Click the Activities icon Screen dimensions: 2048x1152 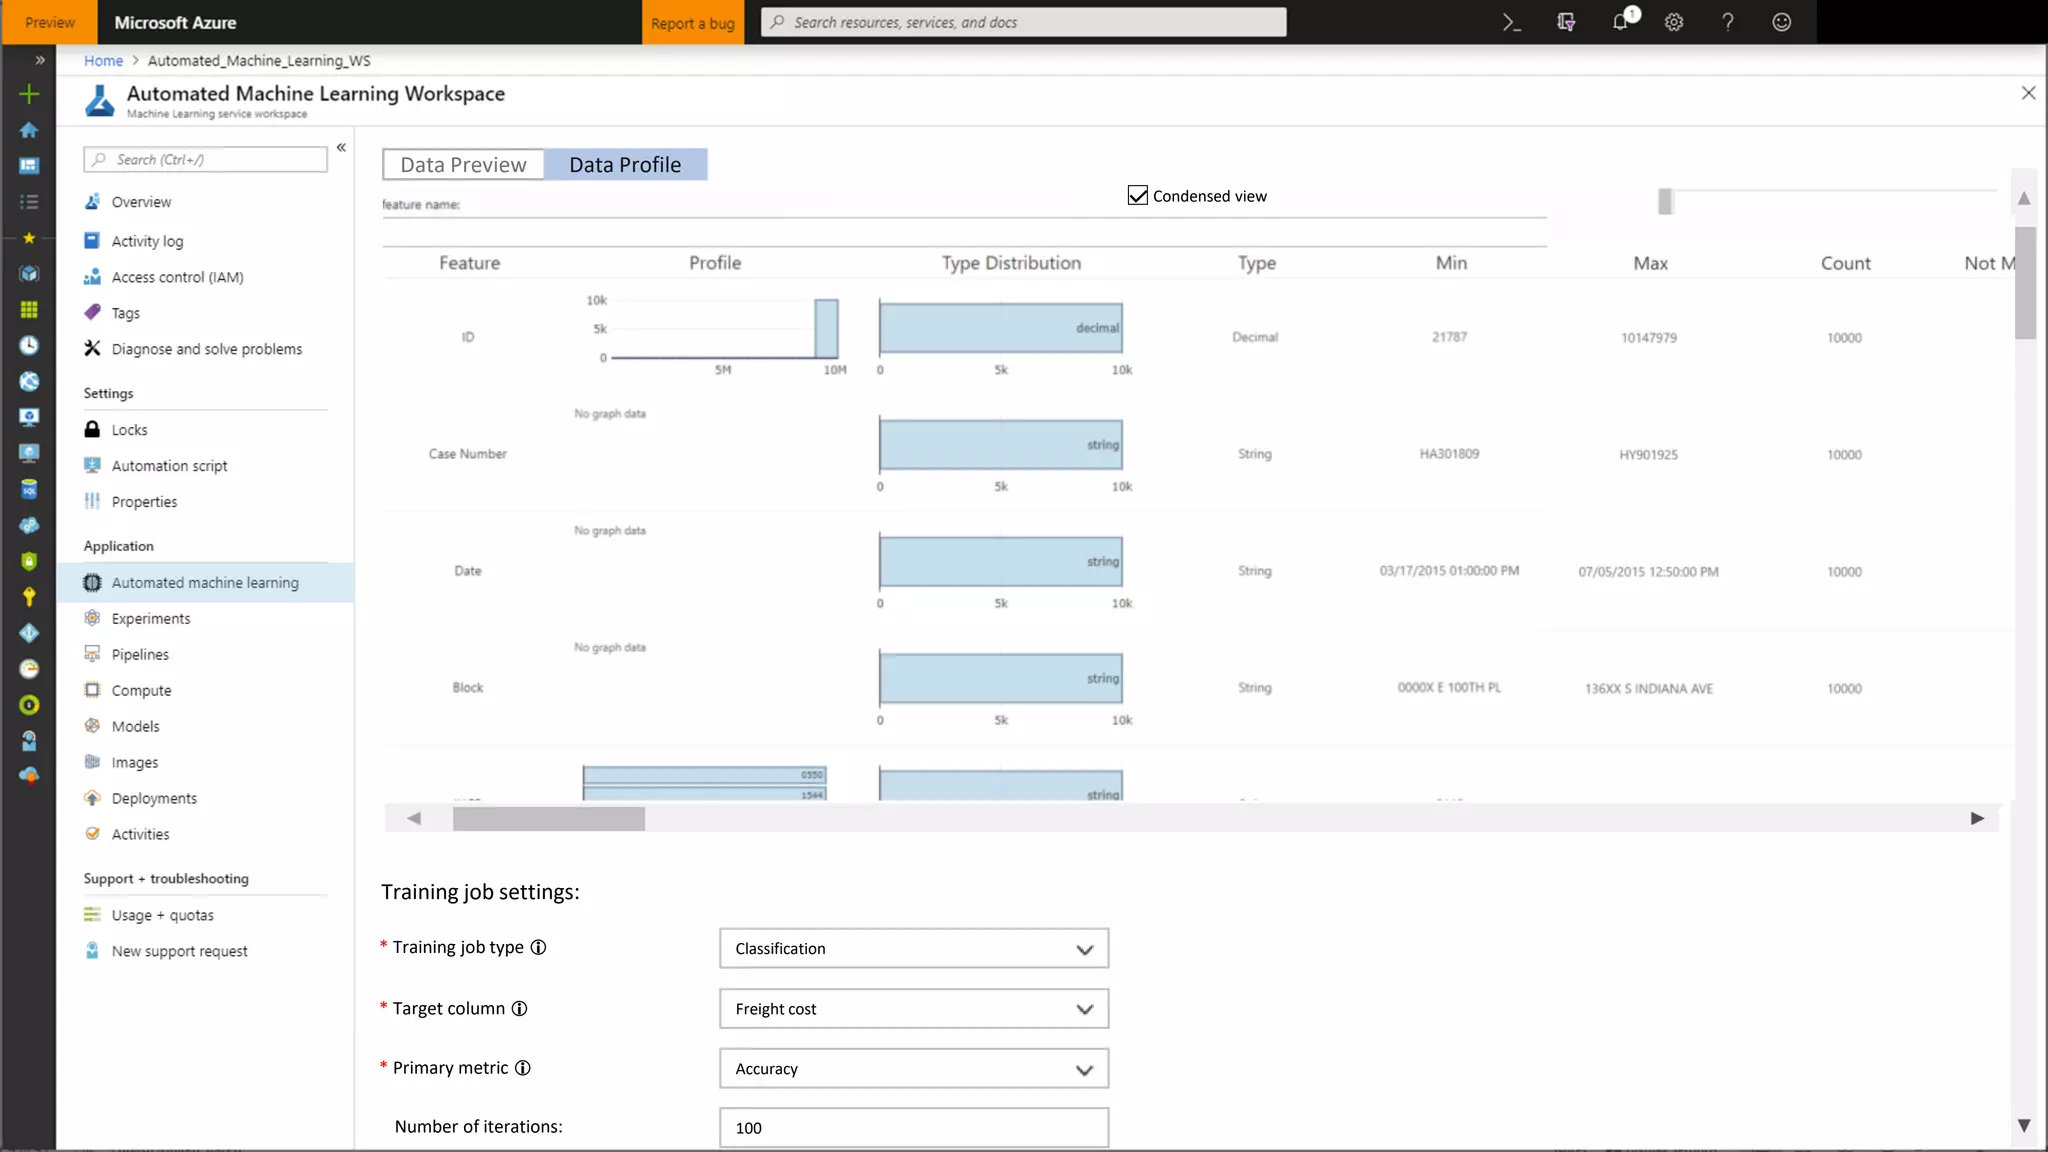pyautogui.click(x=92, y=834)
